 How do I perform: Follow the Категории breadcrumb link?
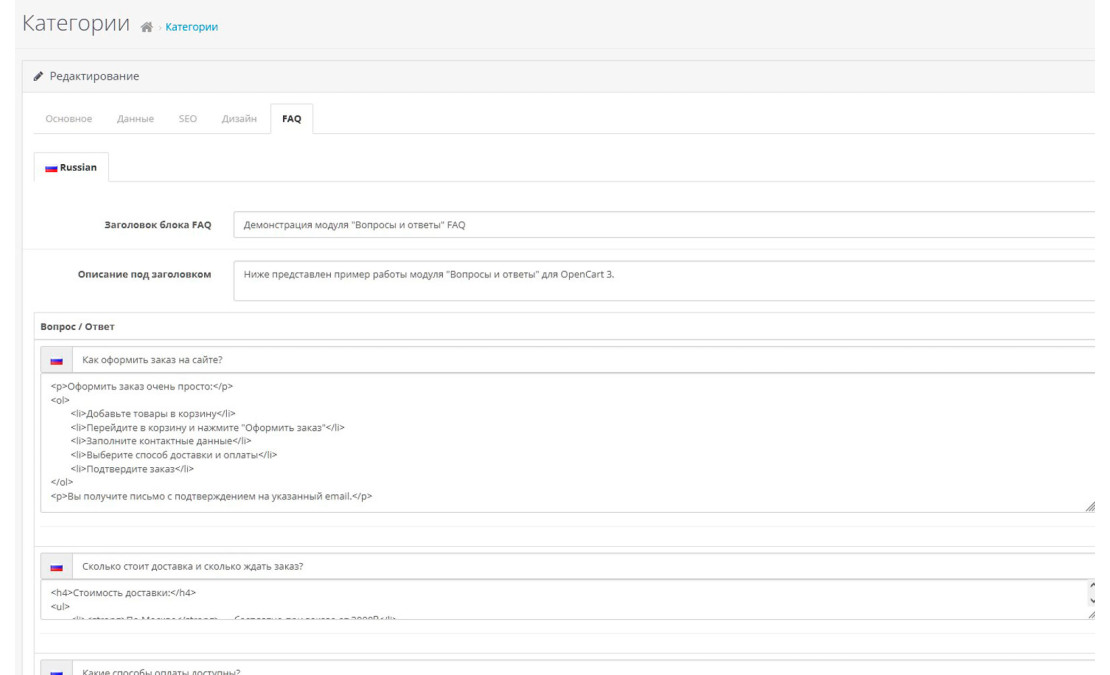click(x=191, y=27)
